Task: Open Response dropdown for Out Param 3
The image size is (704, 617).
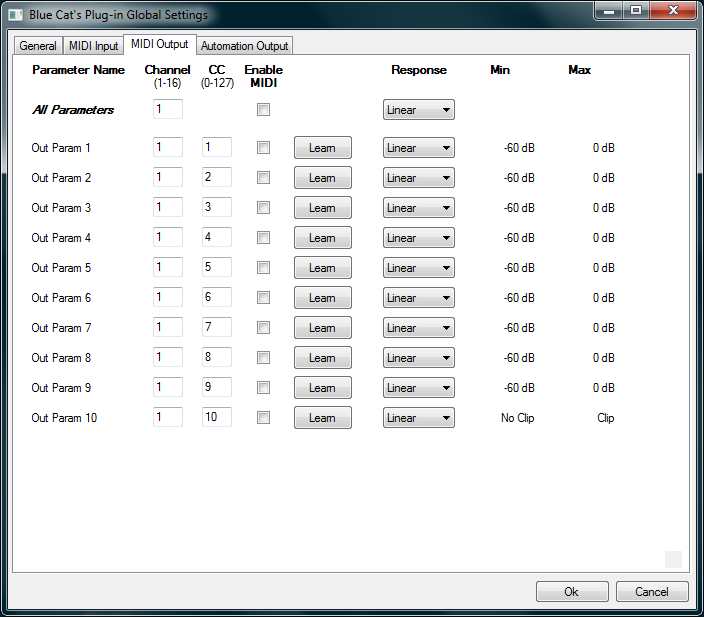Action: (418, 208)
